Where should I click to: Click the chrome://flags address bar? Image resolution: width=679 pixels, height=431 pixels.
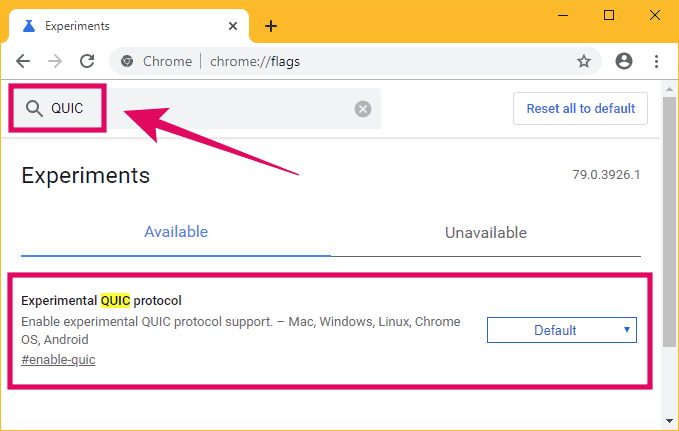(x=355, y=61)
